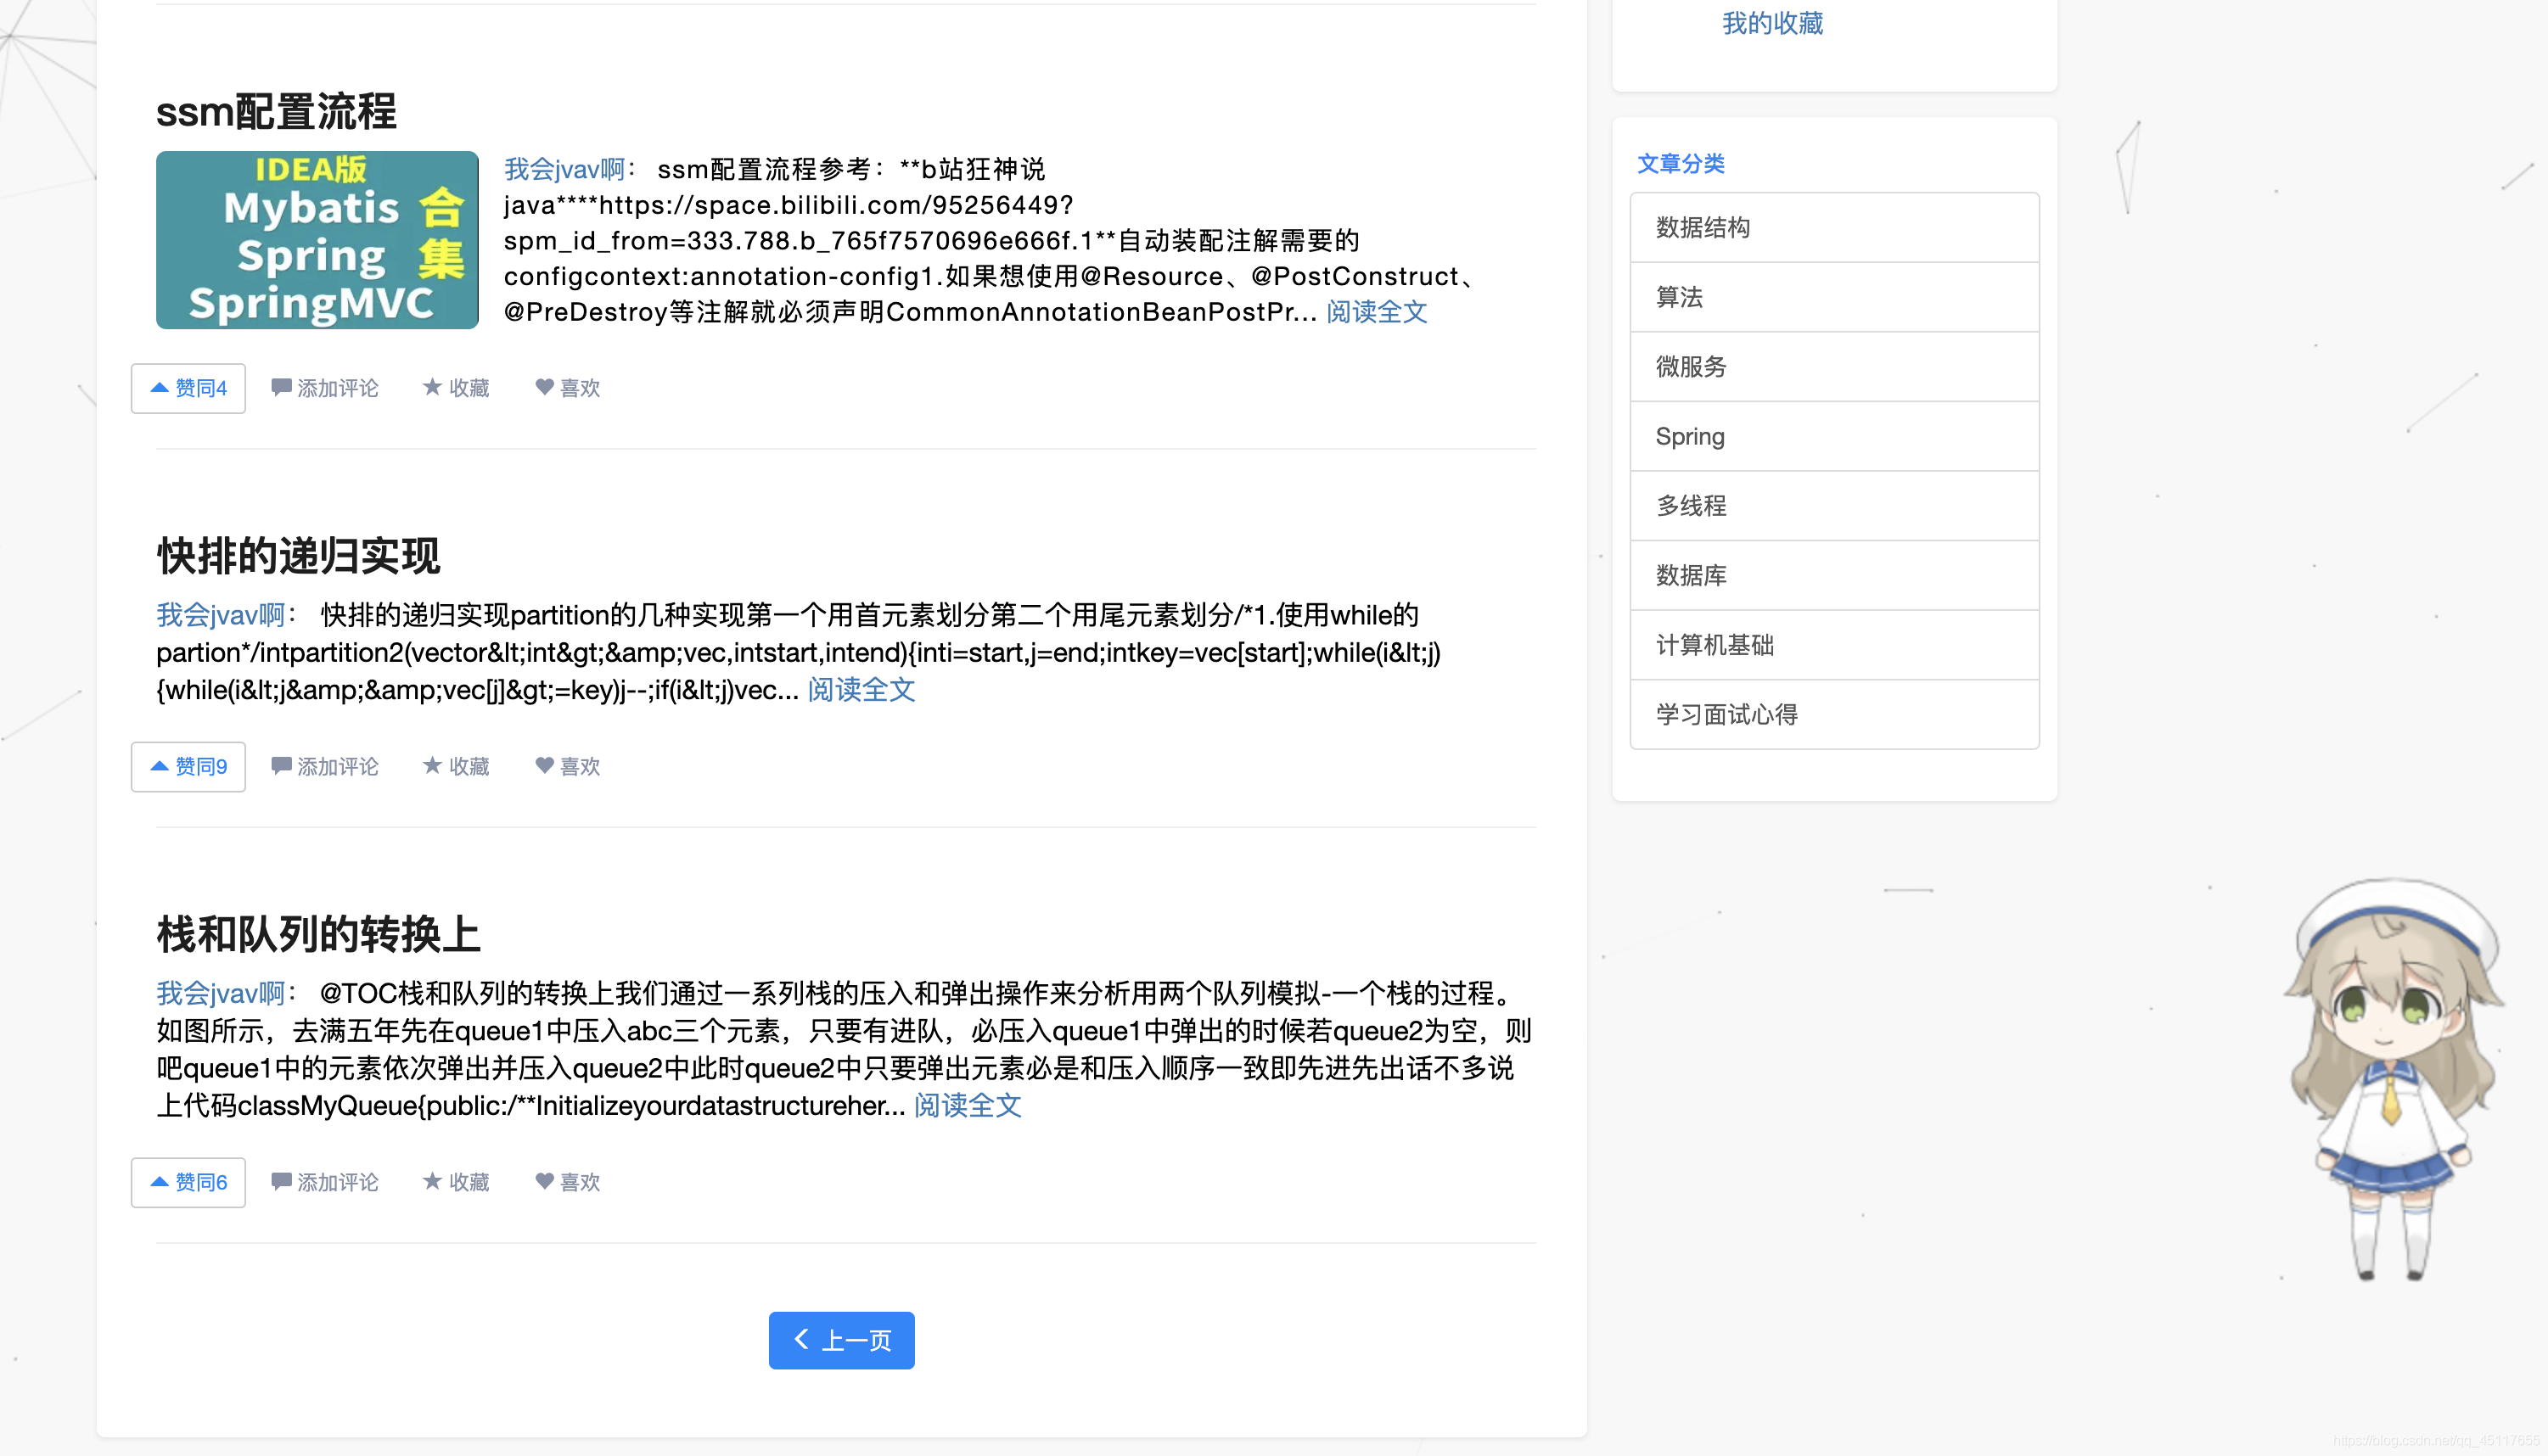Star the ssm配置流程 article to favorites
Viewport: 2548px width, 1456px height.
click(x=456, y=388)
